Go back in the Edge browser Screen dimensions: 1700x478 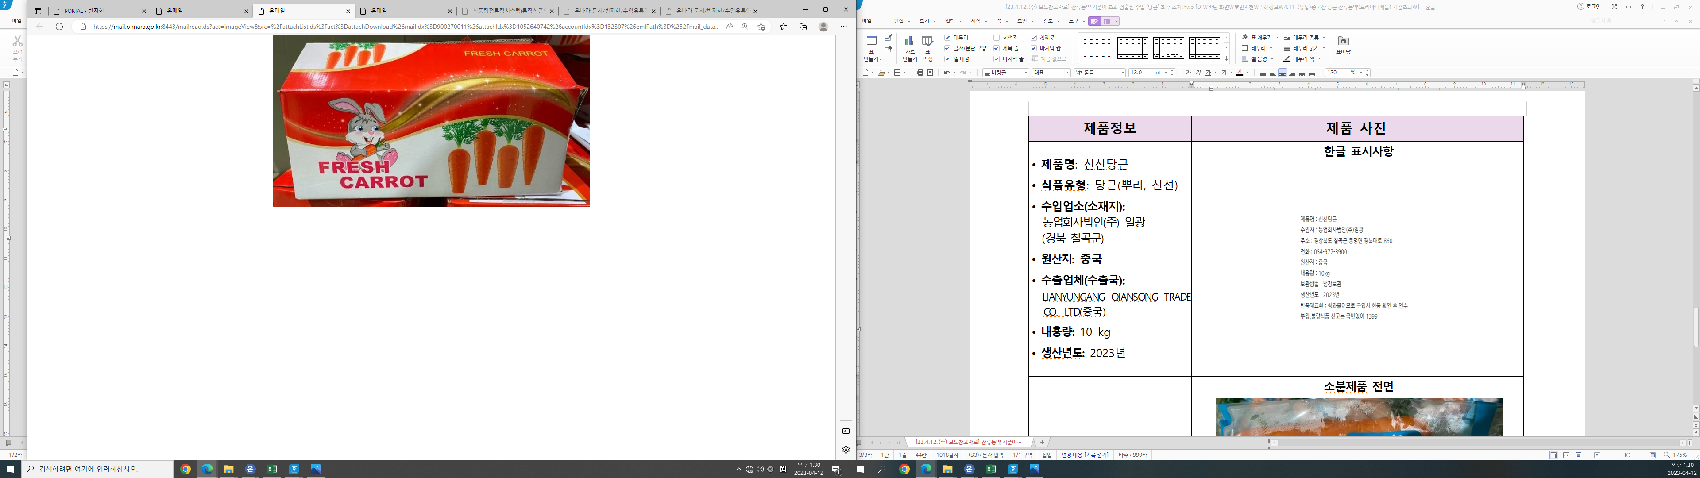tap(39, 27)
